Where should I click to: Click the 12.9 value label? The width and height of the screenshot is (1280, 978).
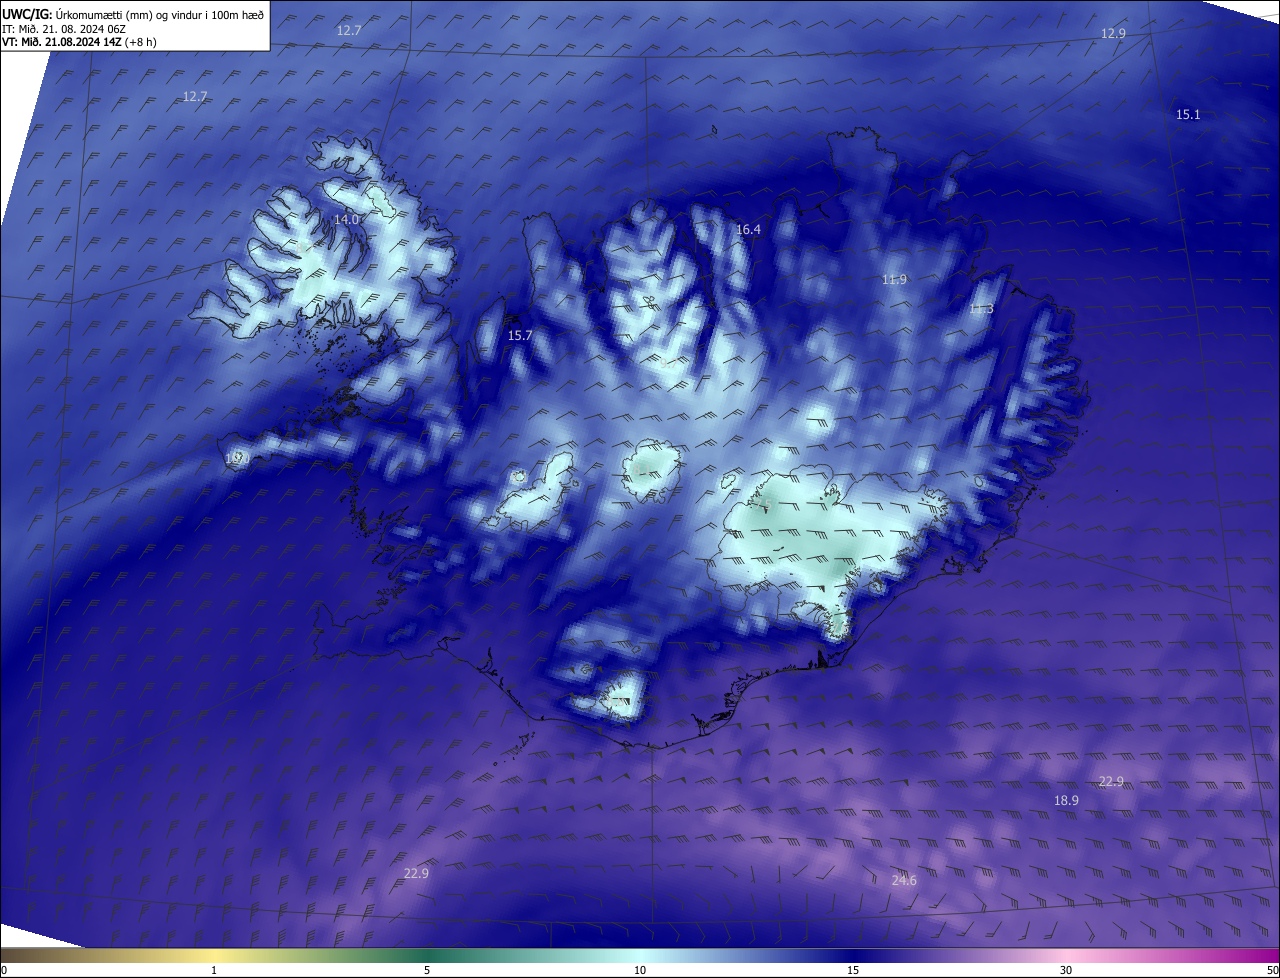[x=1113, y=33]
